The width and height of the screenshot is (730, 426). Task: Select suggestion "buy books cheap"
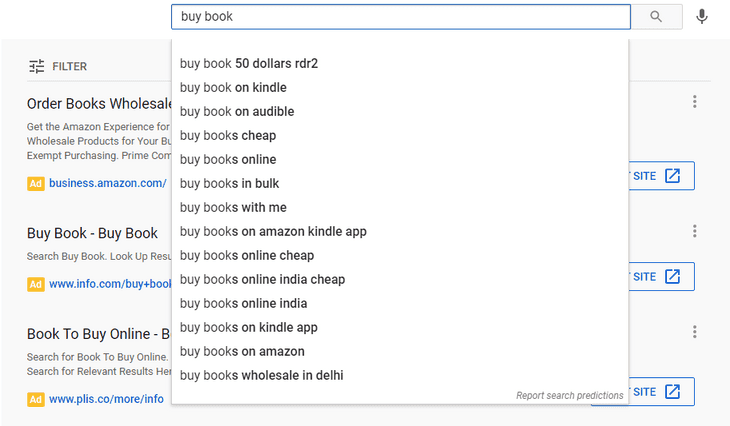[x=228, y=136]
